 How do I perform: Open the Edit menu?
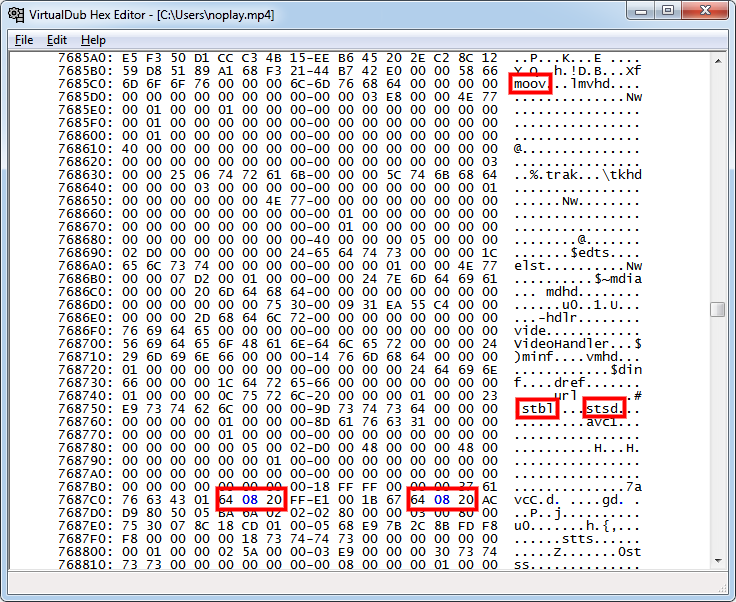(57, 40)
